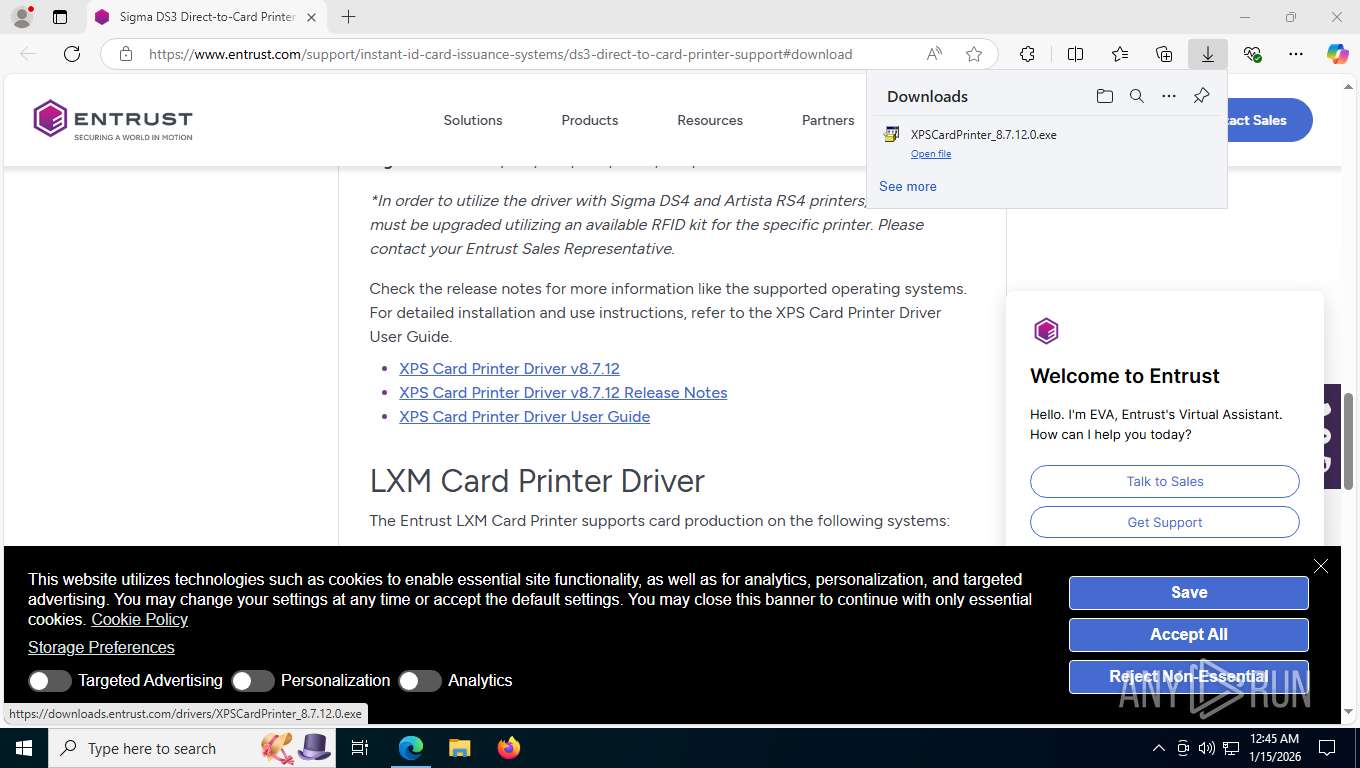Launch Firefox from the taskbar

click(509, 748)
